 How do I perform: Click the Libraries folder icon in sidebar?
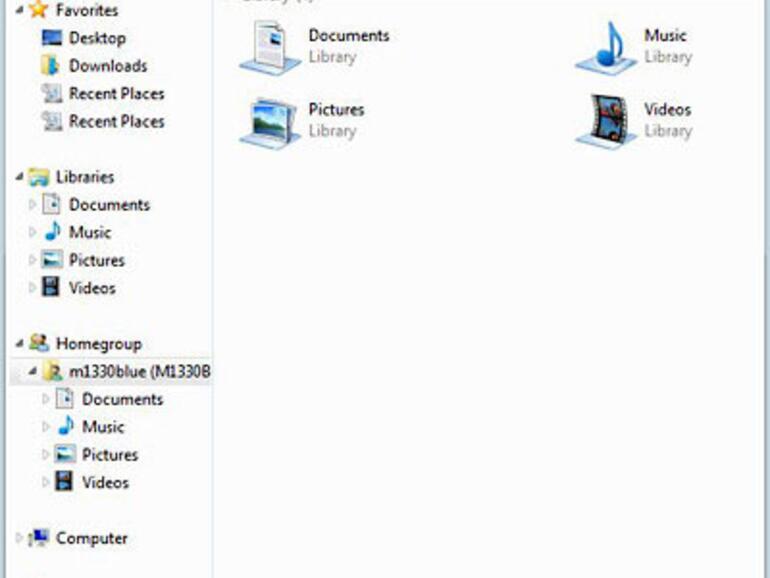[39, 177]
